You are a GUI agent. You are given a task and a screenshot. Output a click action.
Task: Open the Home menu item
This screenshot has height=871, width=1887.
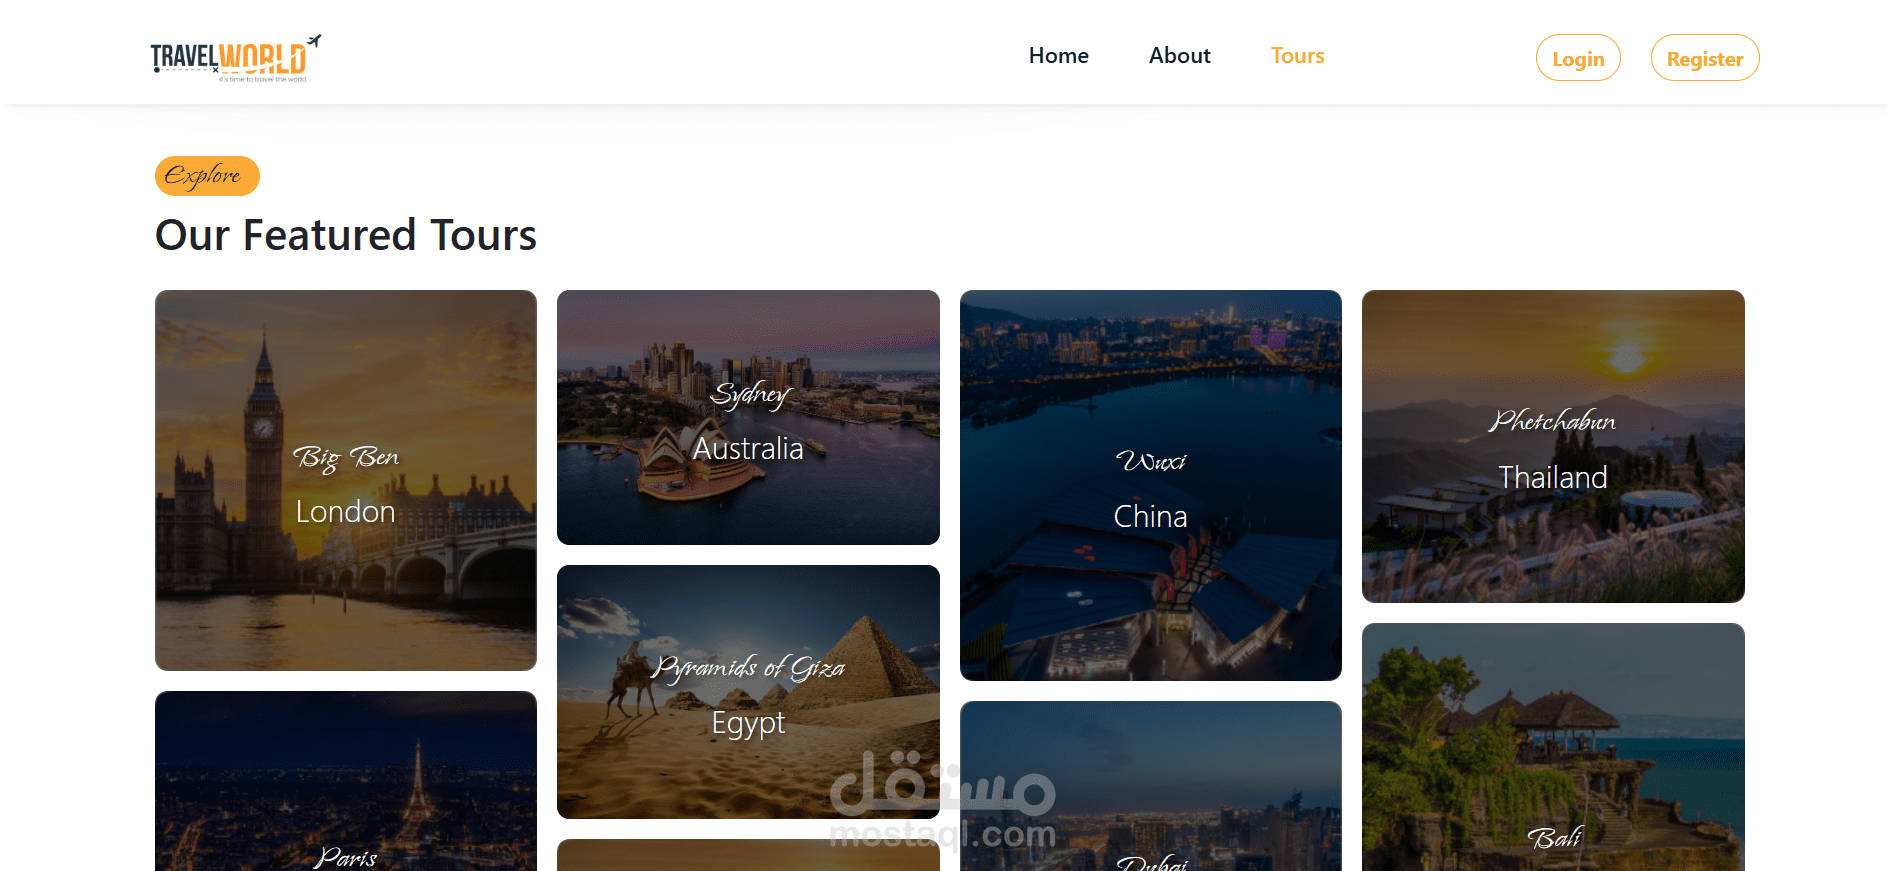click(x=1058, y=56)
